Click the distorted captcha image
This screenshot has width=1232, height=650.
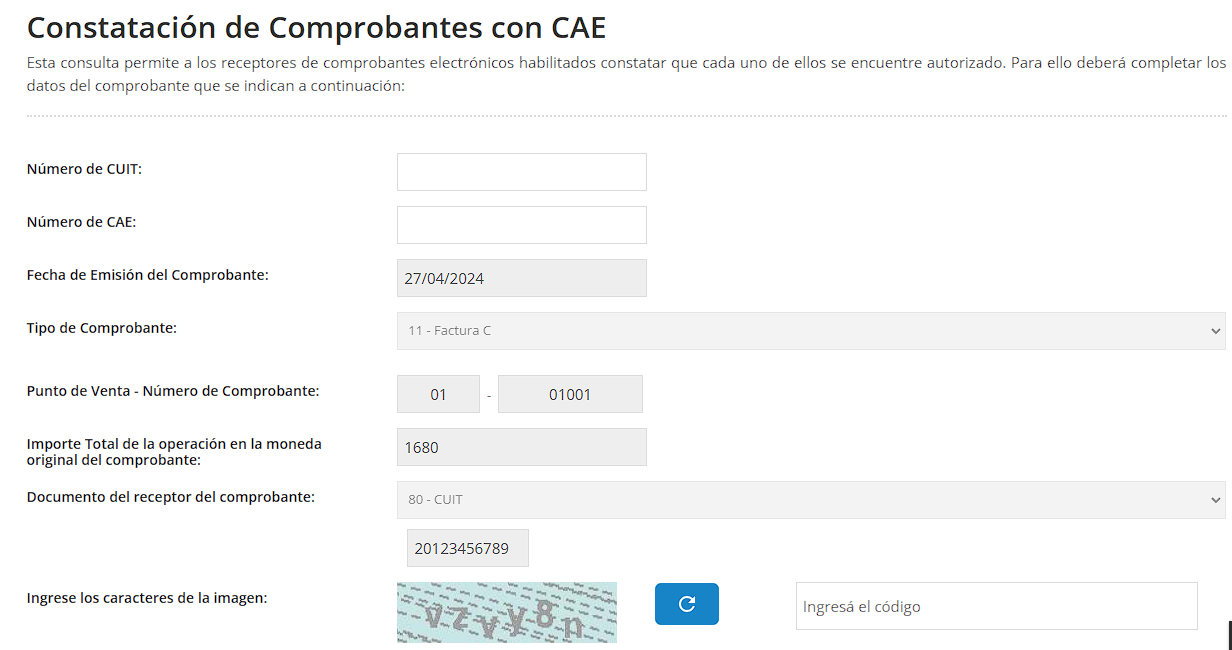(x=506, y=612)
